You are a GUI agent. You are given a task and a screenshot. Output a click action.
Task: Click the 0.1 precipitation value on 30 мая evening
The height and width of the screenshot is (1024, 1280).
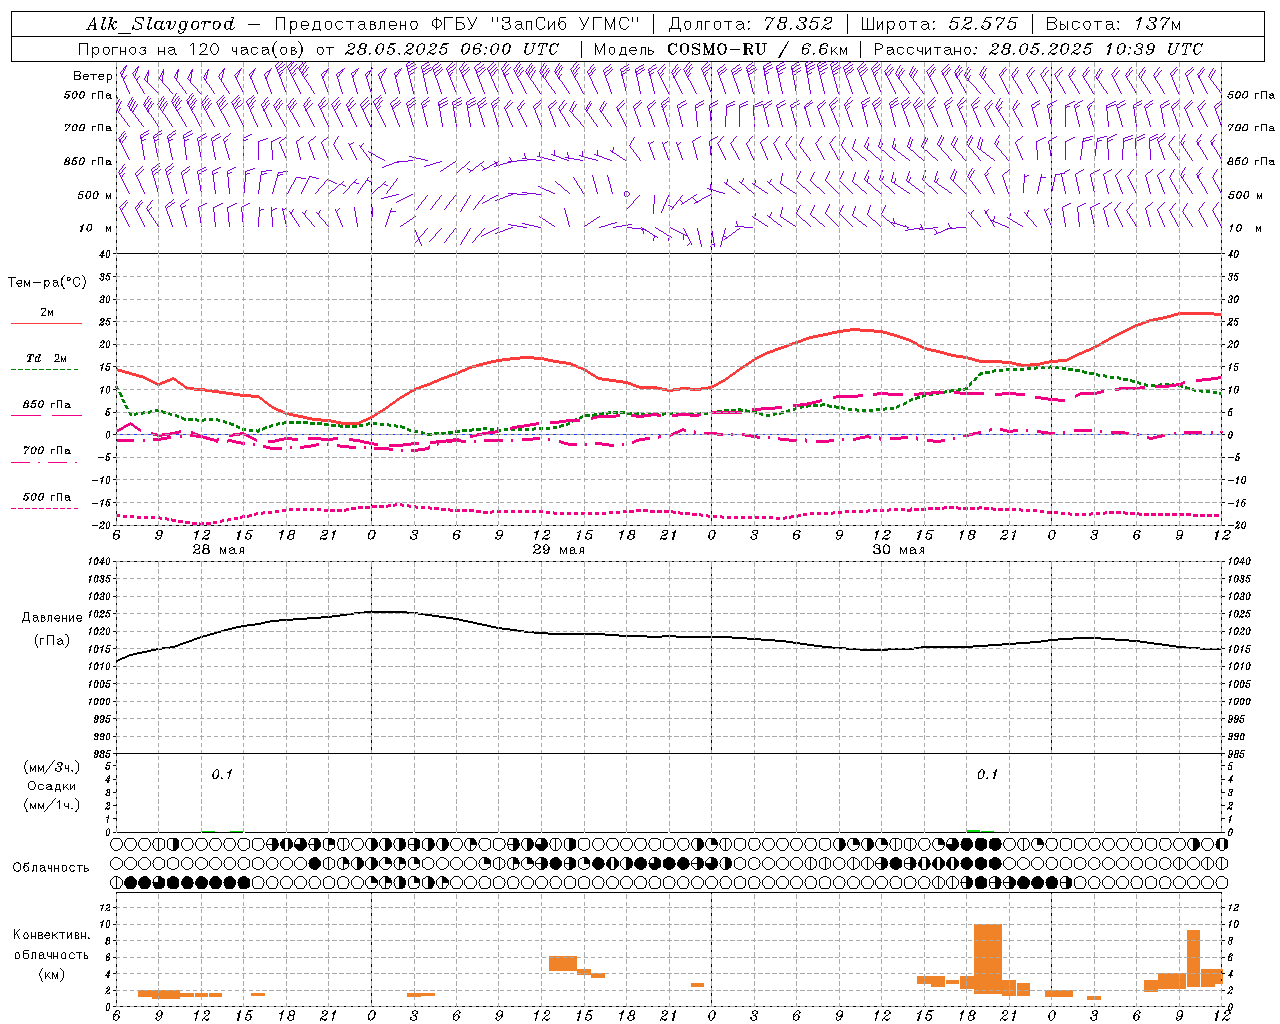point(987,774)
